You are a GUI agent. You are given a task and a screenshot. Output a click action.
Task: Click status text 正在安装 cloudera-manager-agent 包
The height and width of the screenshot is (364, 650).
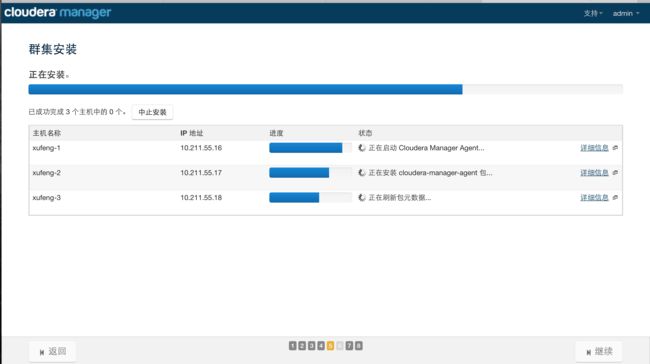tap(430, 172)
